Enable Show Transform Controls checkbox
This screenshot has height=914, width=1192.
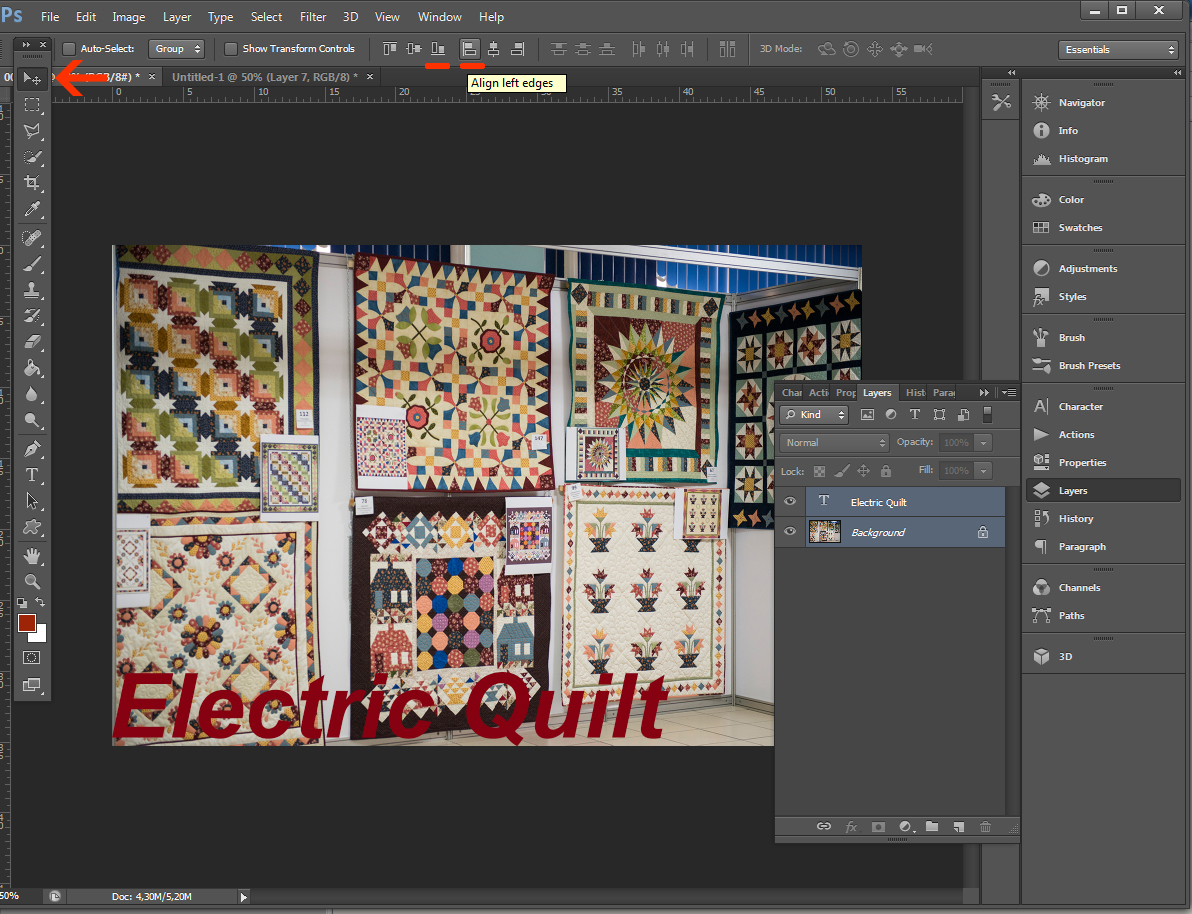tap(231, 49)
